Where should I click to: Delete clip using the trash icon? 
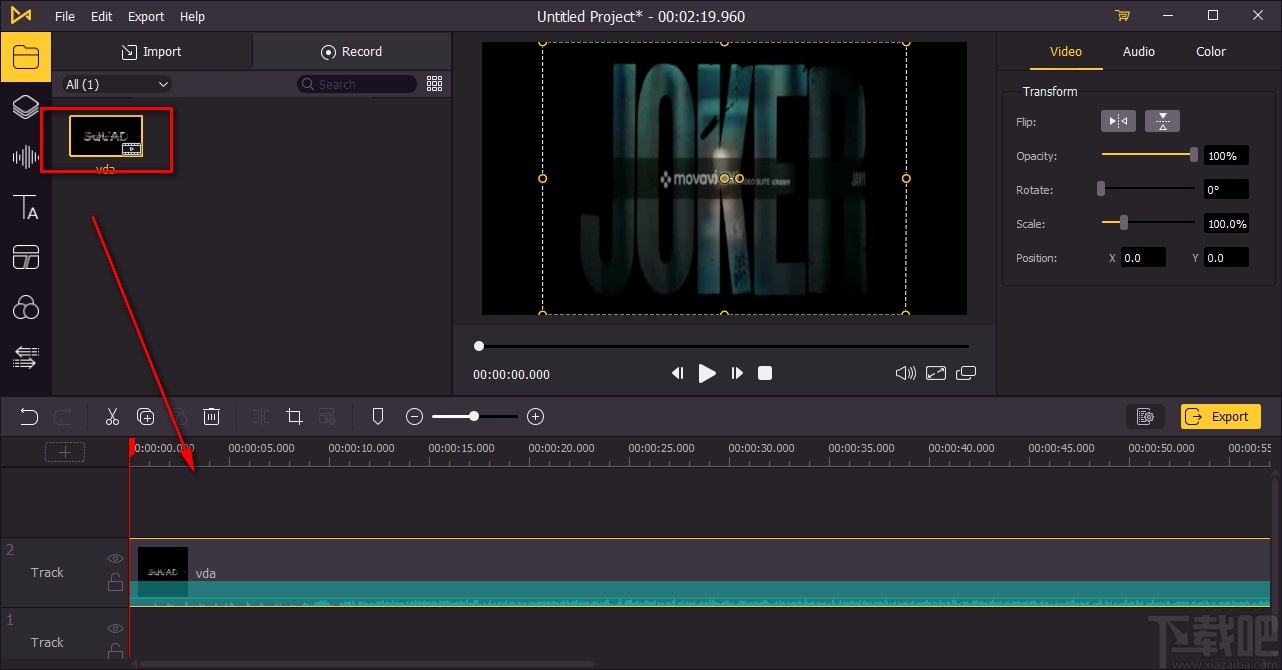pyautogui.click(x=212, y=417)
